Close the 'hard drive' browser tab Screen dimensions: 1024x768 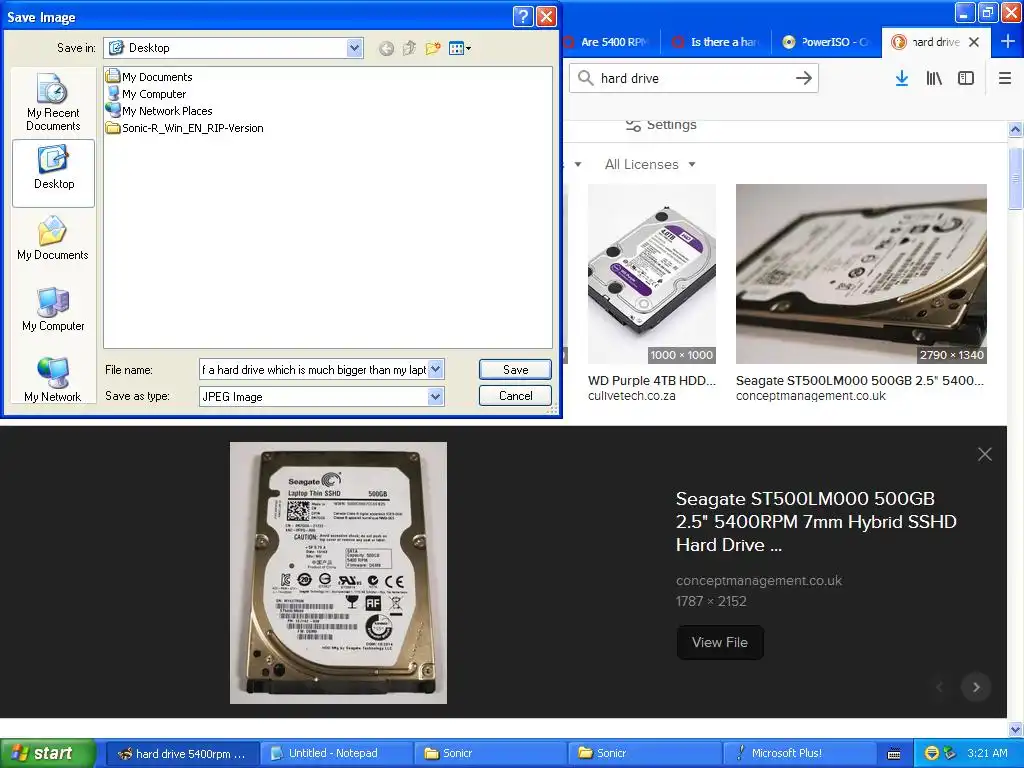coord(974,42)
